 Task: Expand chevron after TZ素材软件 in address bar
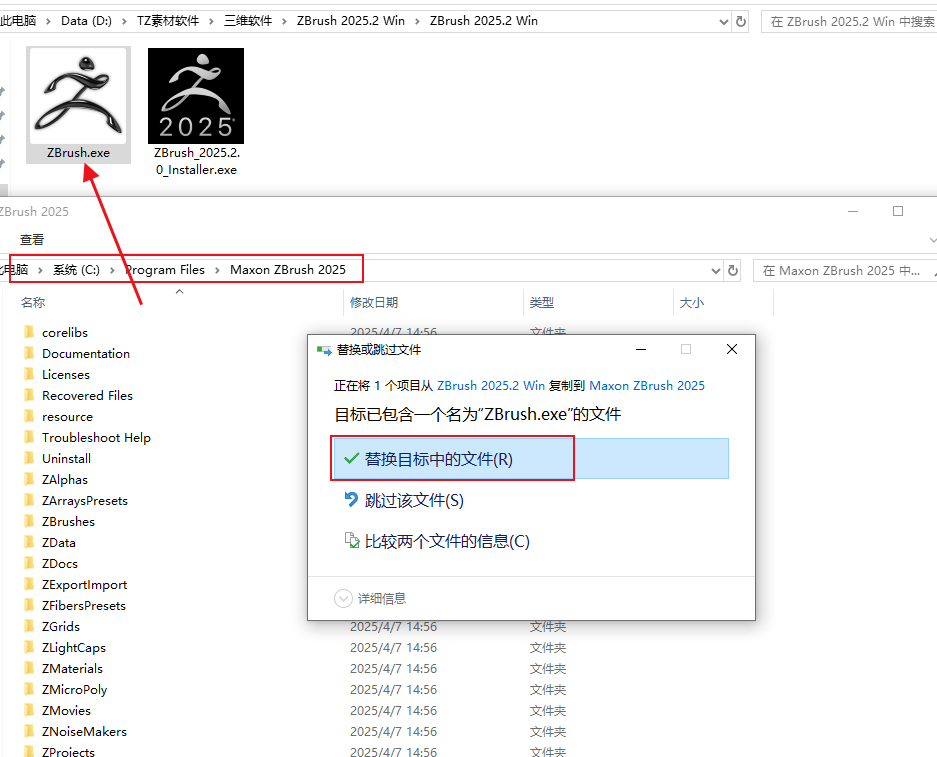(x=212, y=22)
